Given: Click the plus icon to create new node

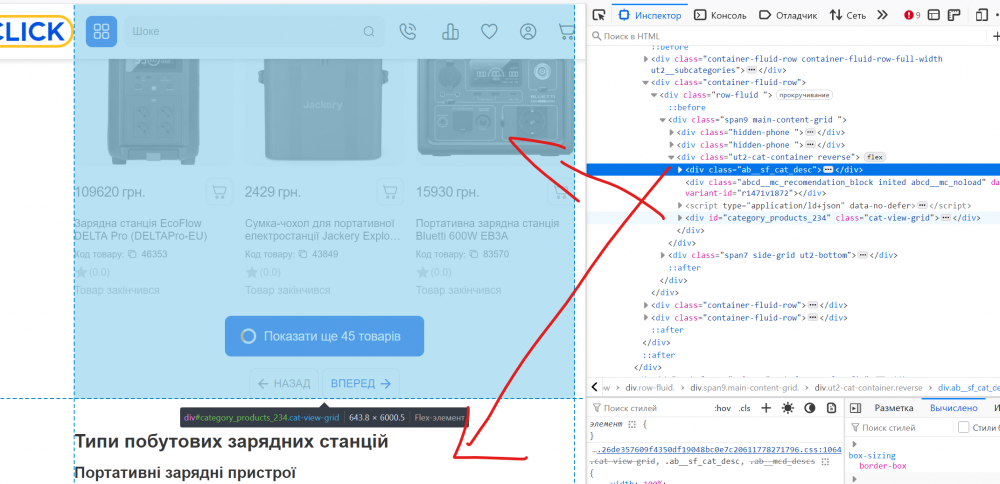Looking at the screenshot, I should pos(996,36).
